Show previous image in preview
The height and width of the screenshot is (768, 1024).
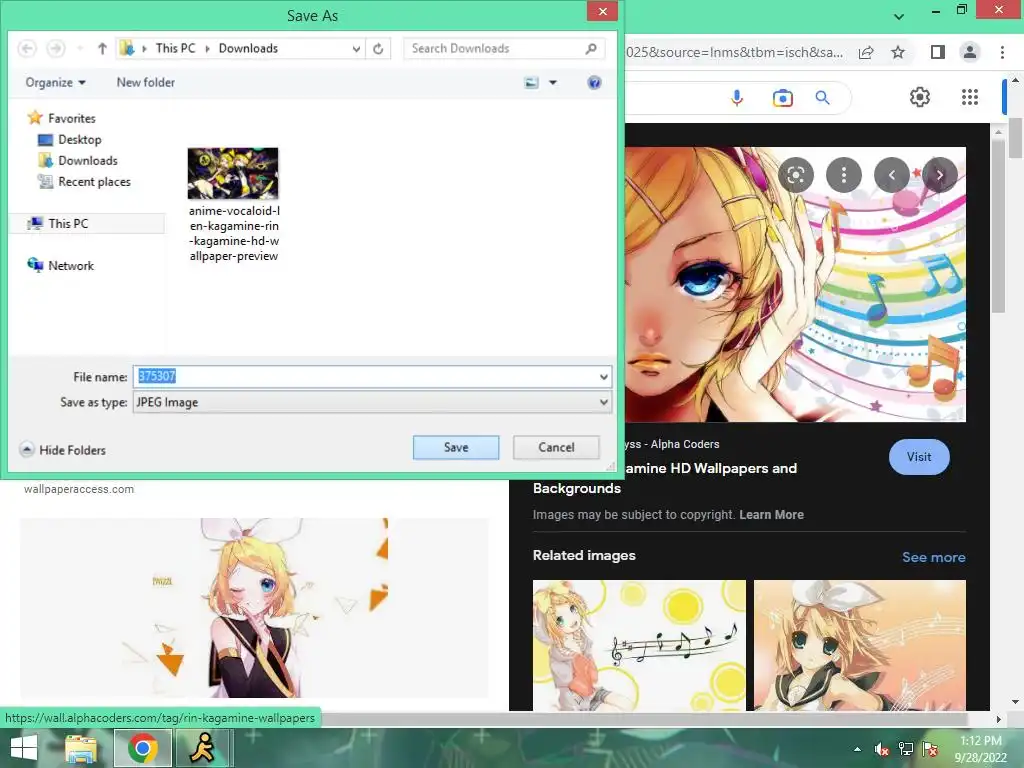tap(891, 175)
